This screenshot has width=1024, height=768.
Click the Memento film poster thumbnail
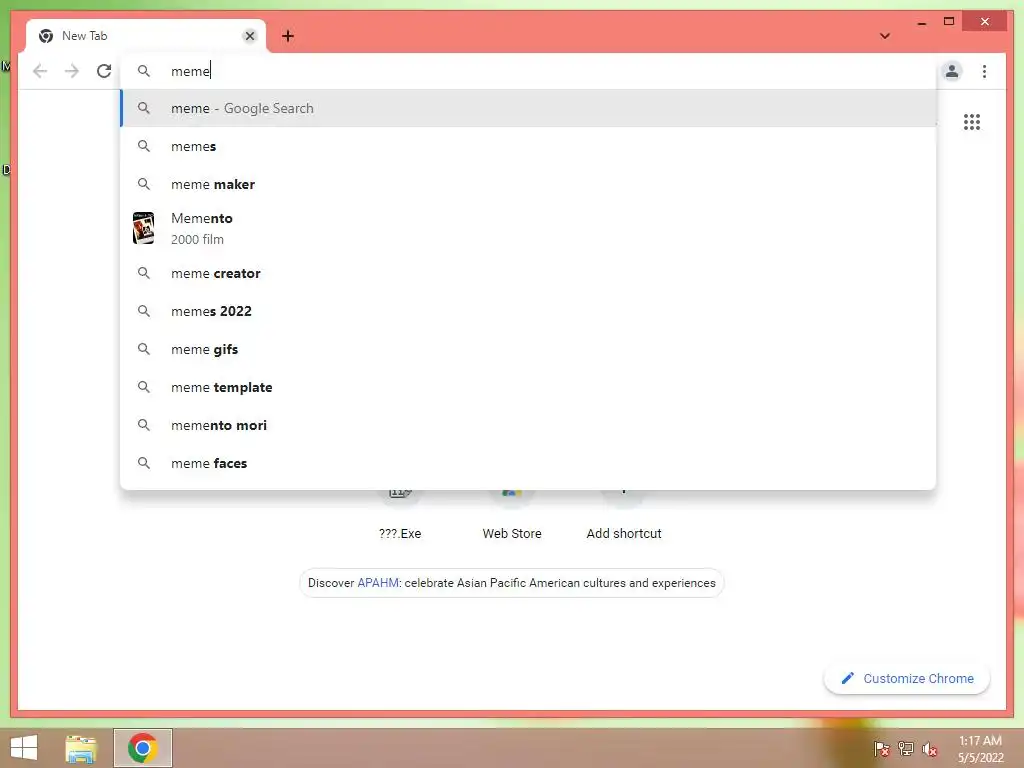[144, 228]
